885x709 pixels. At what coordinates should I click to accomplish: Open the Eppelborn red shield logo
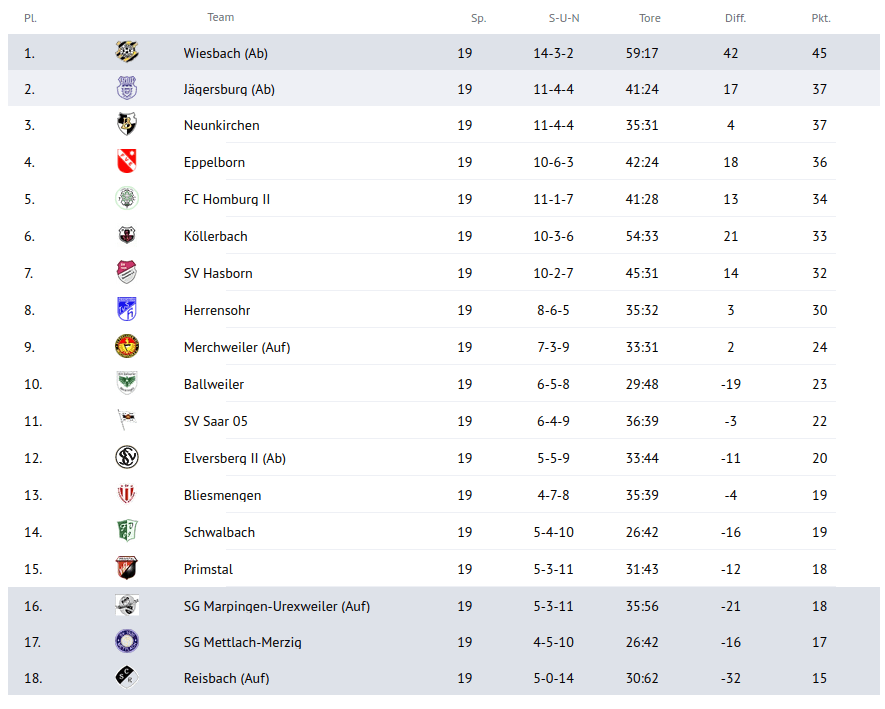(127, 161)
